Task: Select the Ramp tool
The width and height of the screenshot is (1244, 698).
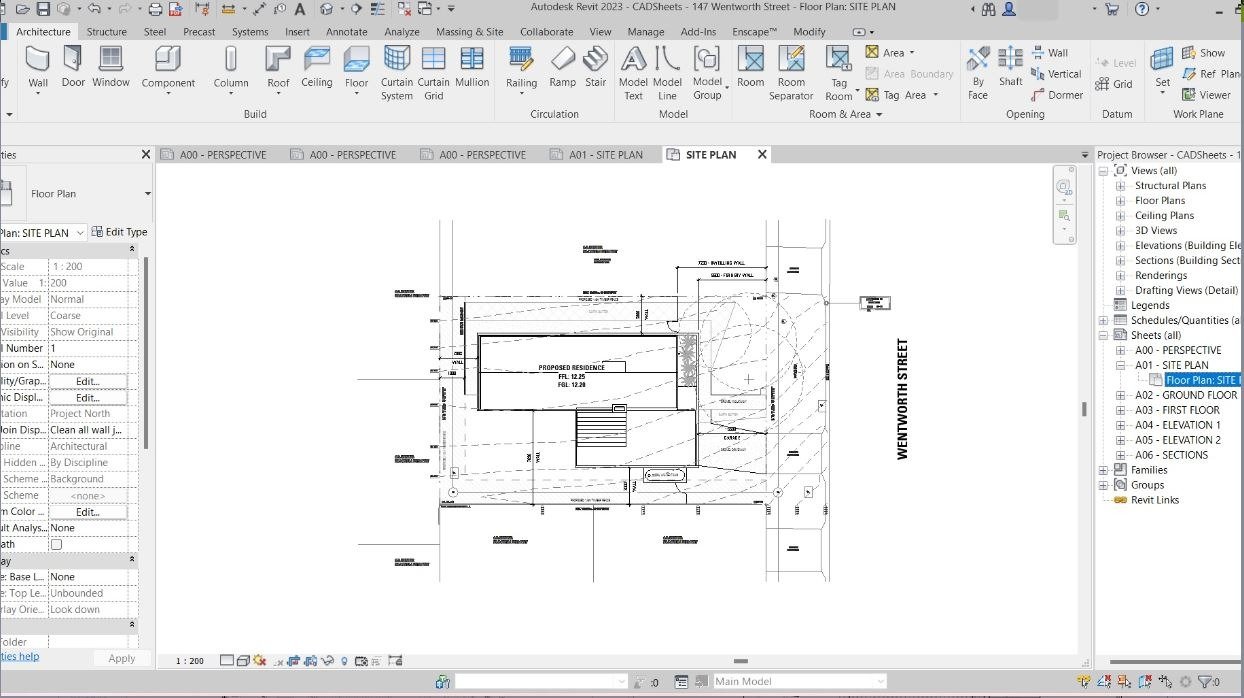Action: click(x=563, y=67)
